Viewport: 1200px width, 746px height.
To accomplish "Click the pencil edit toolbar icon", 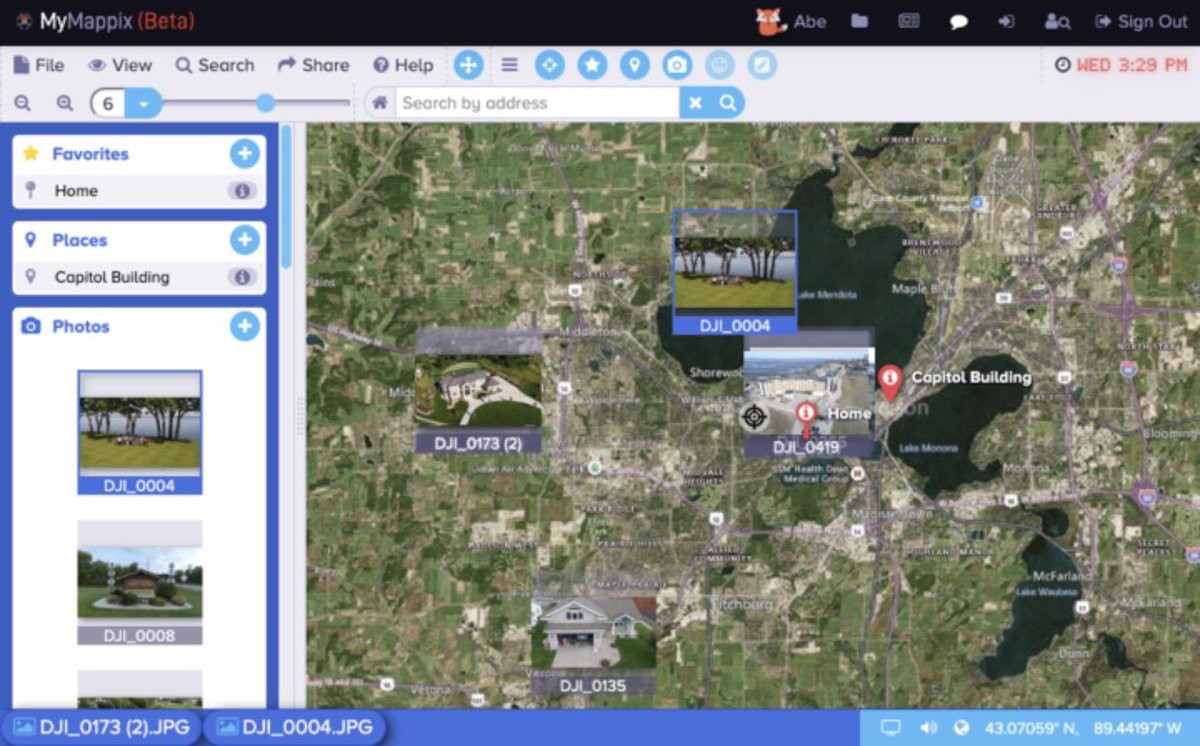I will 762,65.
